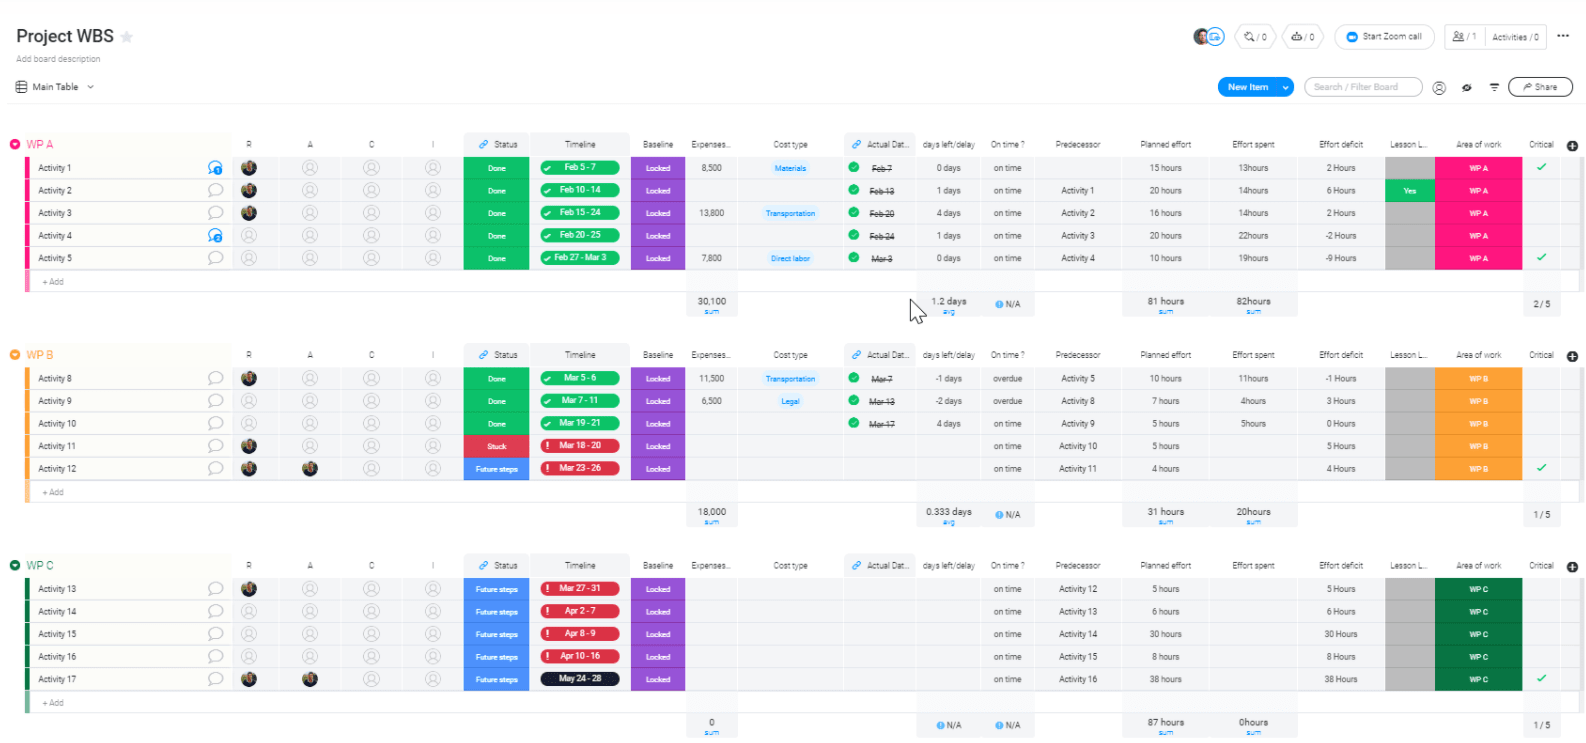
Task: Open the conversation bubble for Activity 2
Action: coord(215,190)
